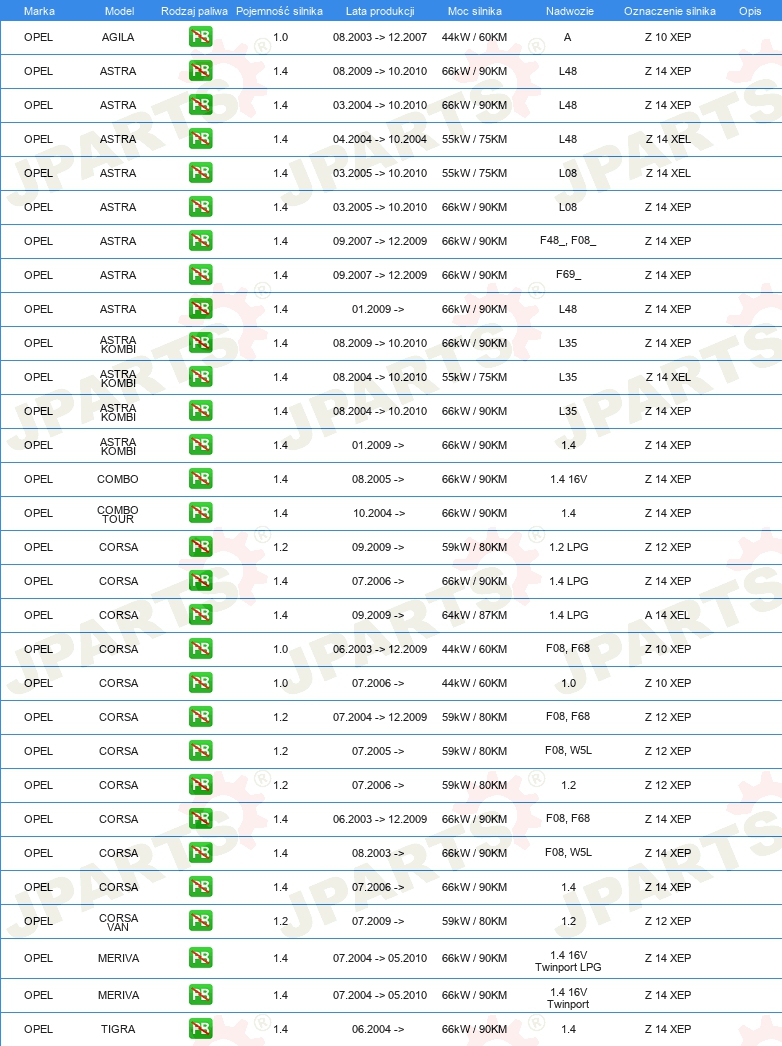Click the Lata produkcji column header
This screenshot has height=1046, width=782.
[380, 11]
